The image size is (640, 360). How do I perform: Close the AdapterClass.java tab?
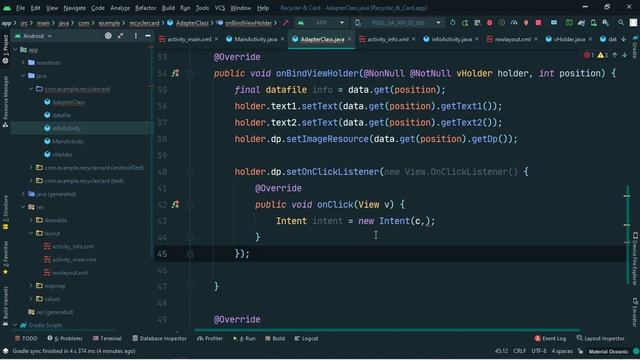[349, 39]
